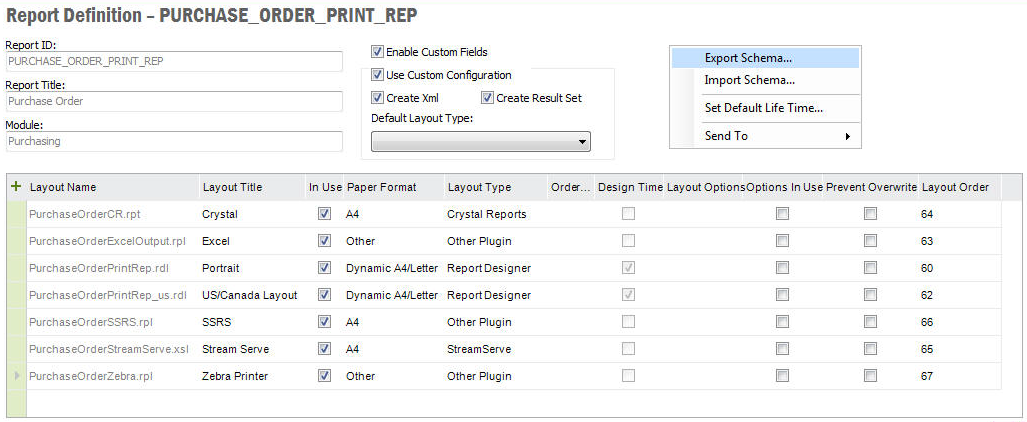Select Export Schema from context menu

[748, 58]
